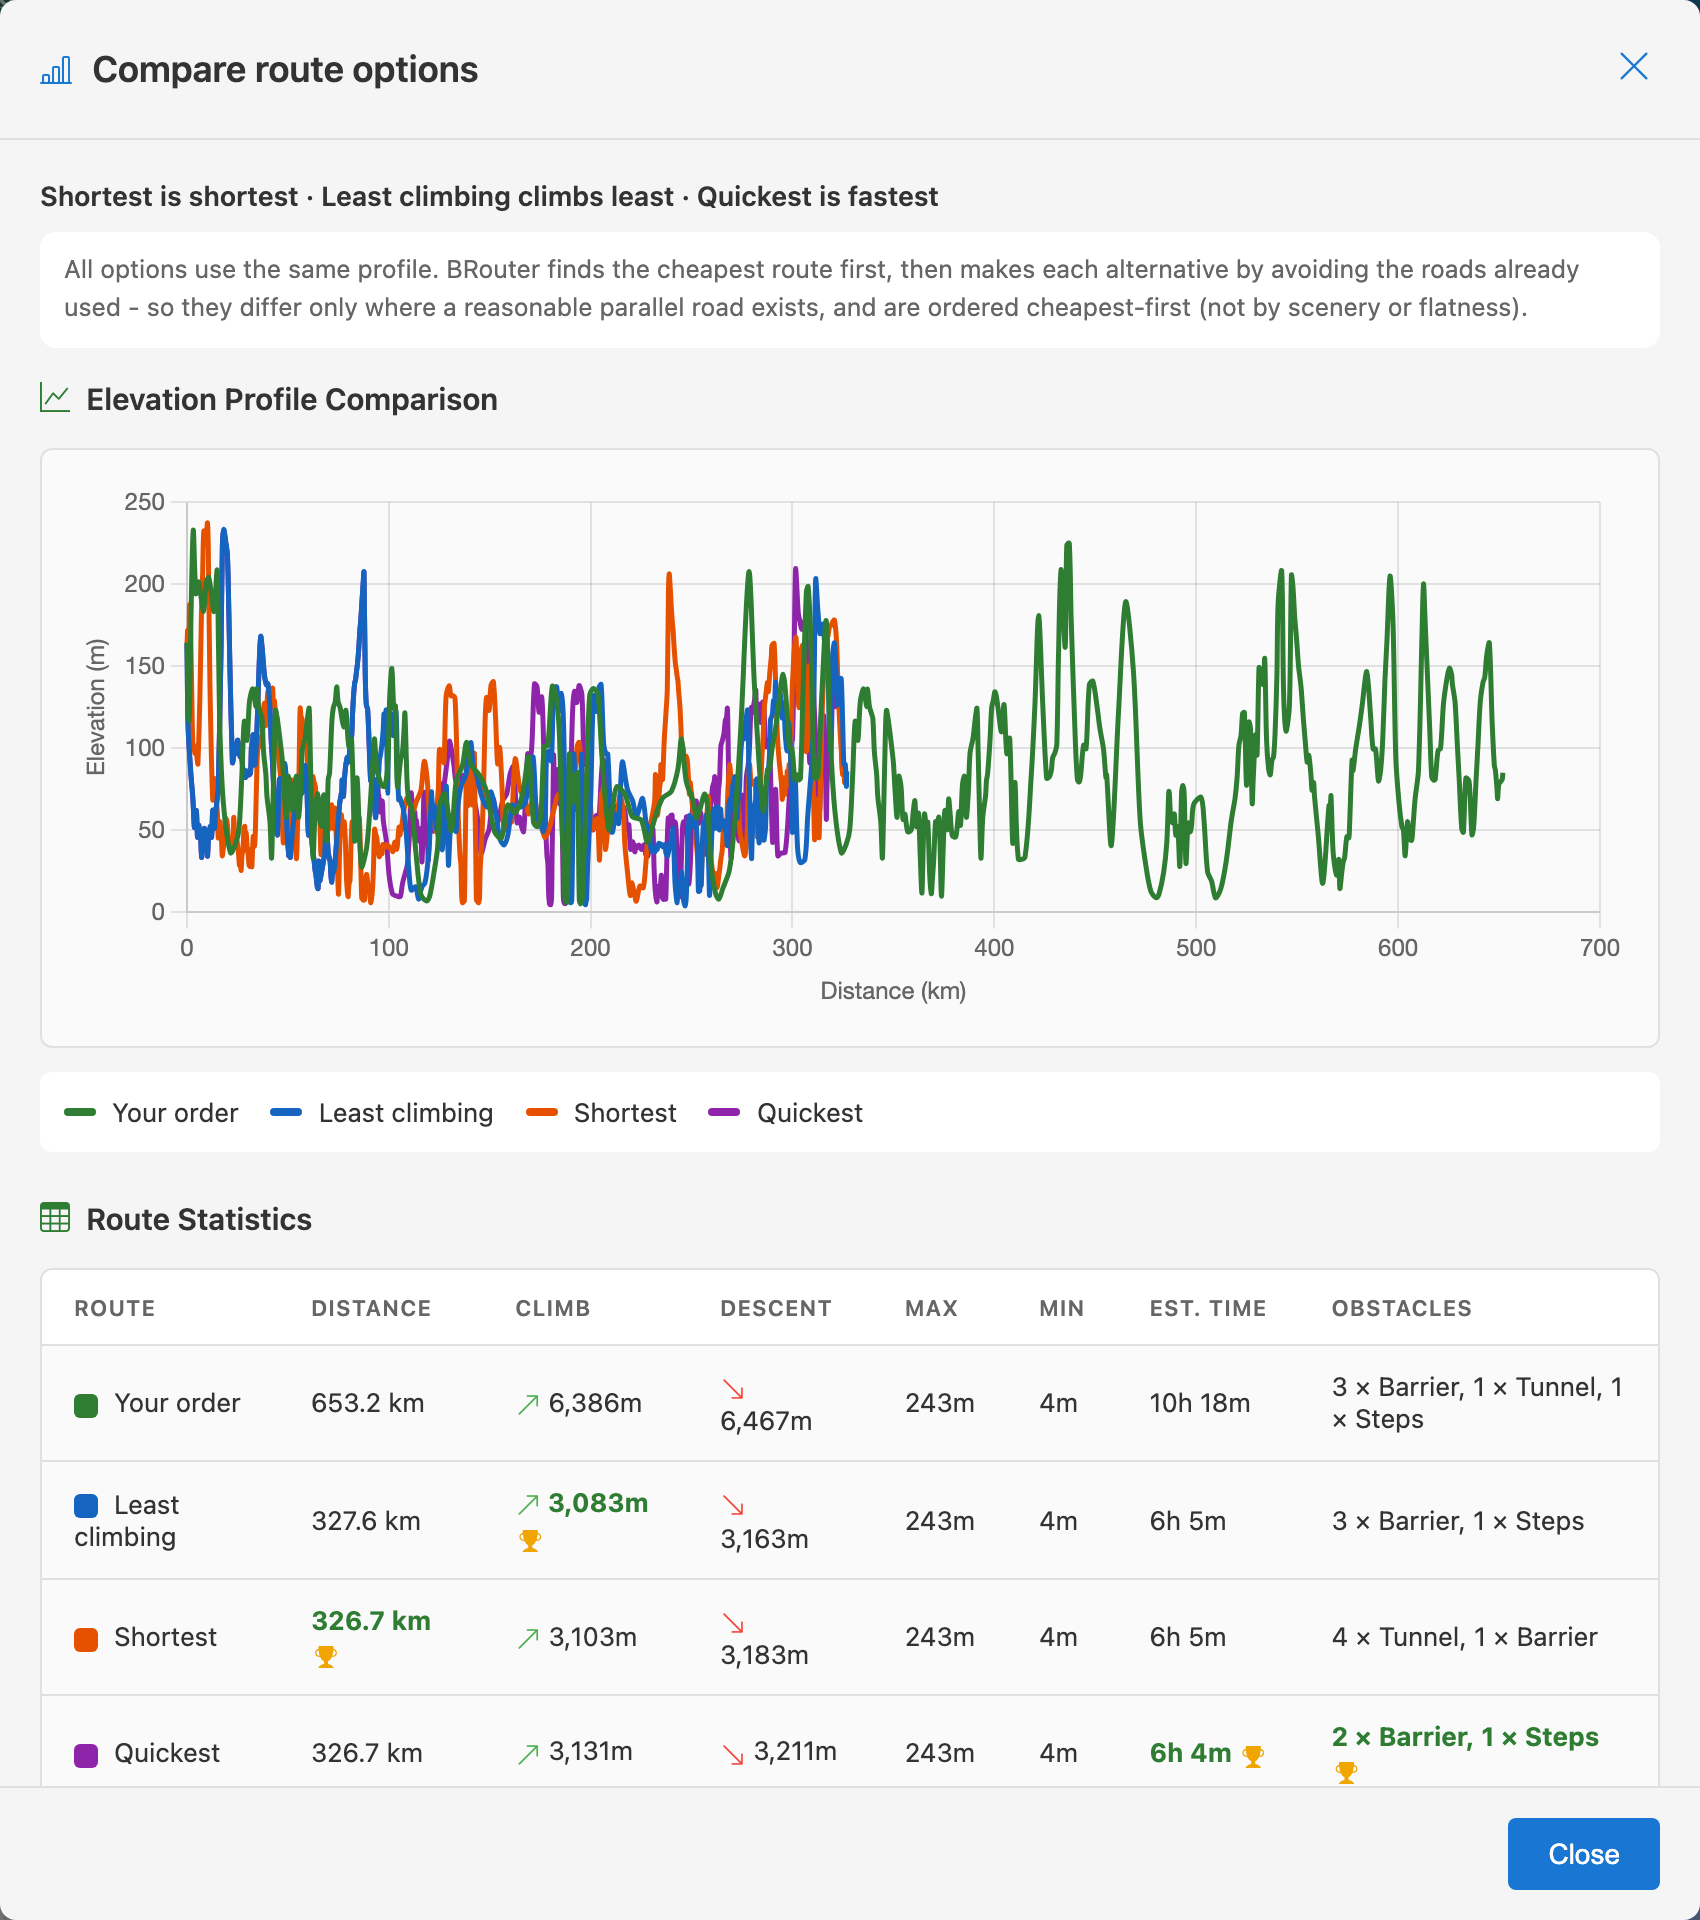Click the 6h 5m time in the Shortest row

tap(1188, 1637)
